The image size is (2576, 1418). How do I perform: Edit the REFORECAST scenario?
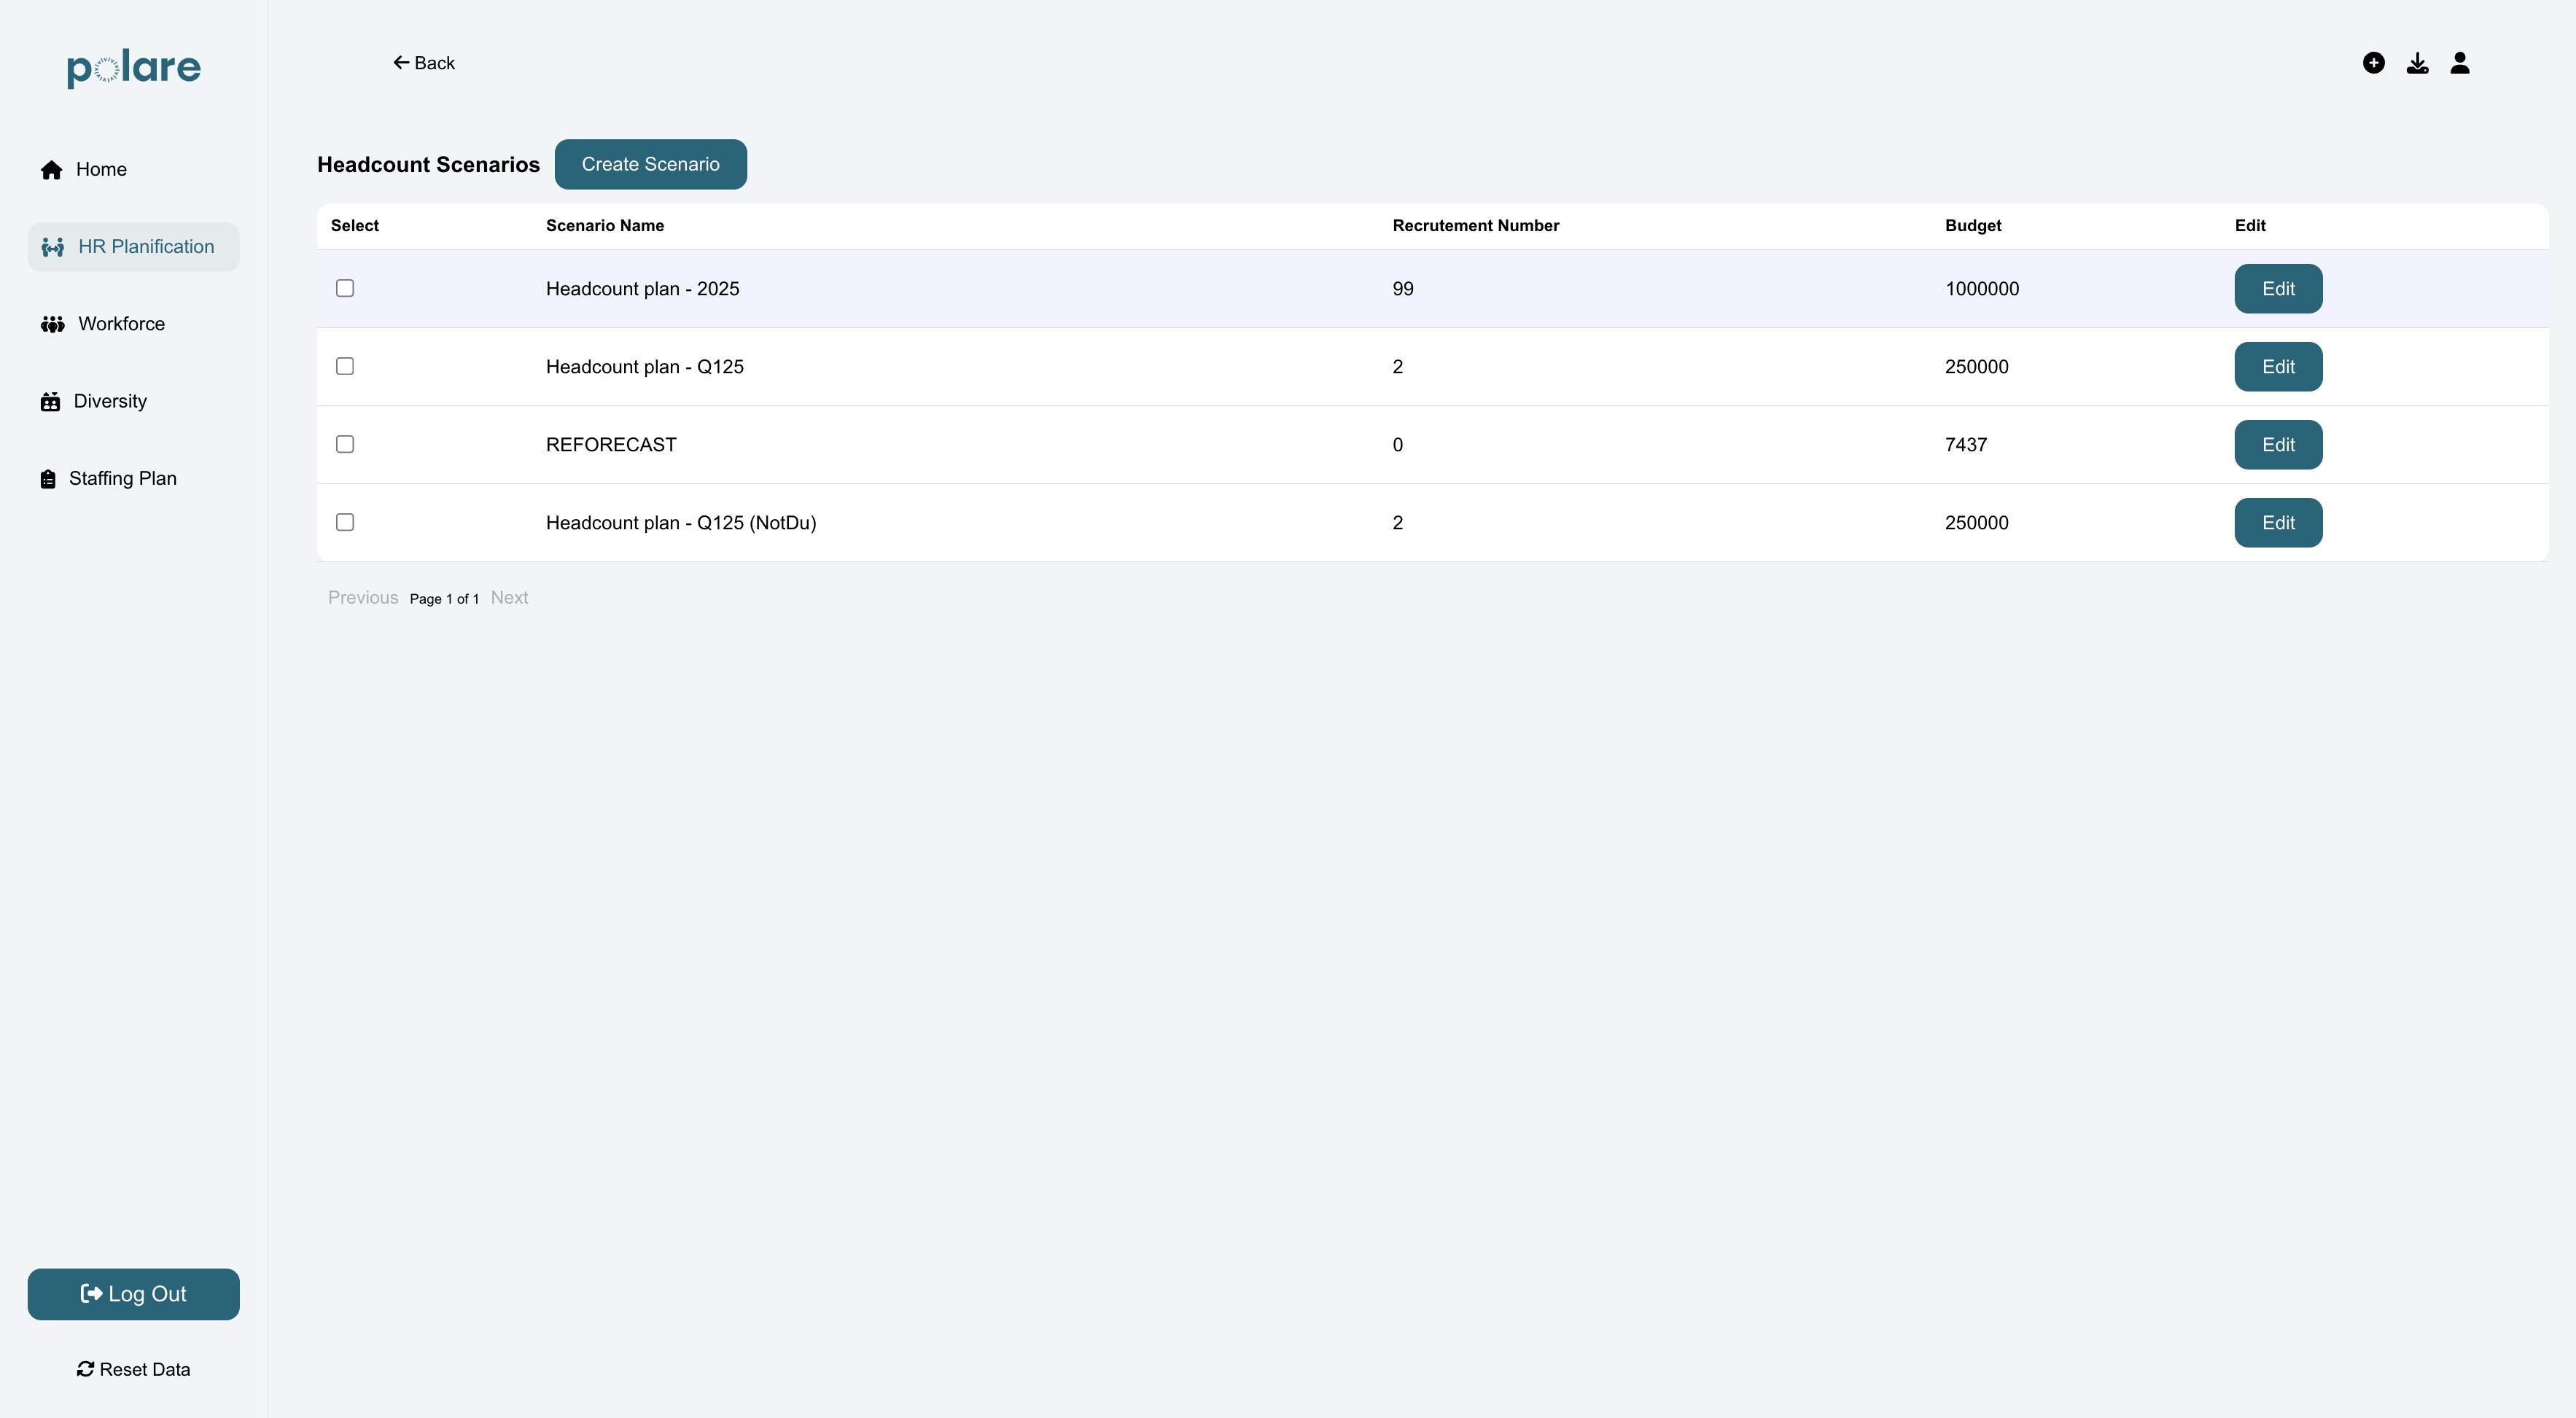(2278, 445)
